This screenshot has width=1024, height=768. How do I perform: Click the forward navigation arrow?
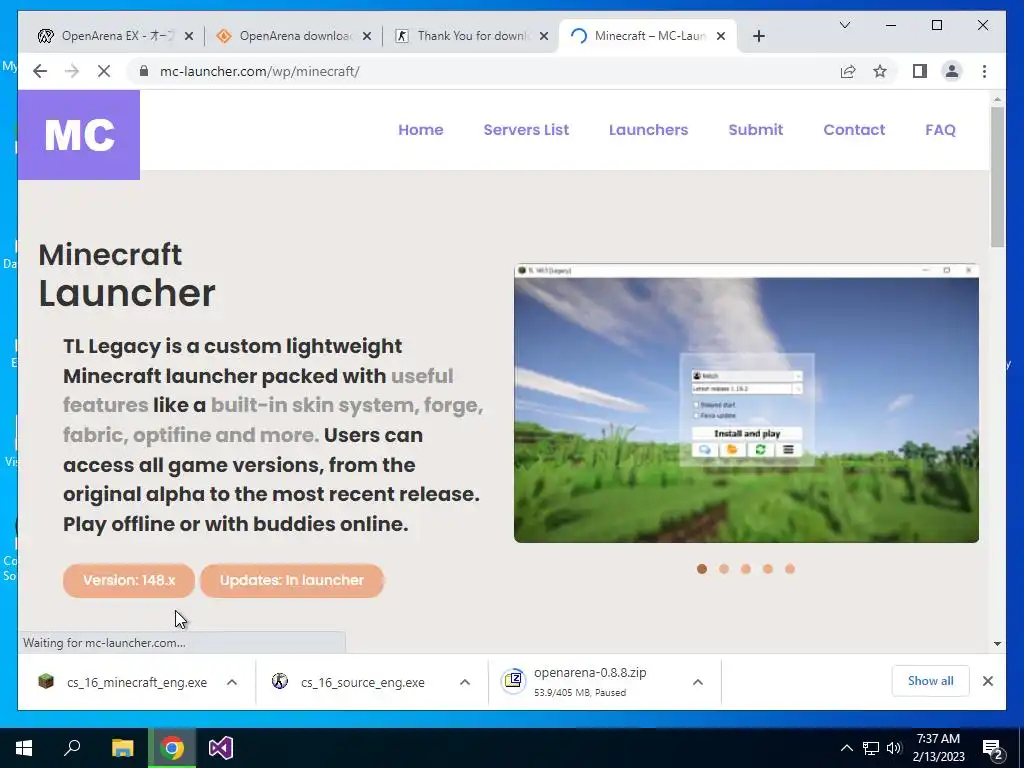pyautogui.click(x=72, y=71)
